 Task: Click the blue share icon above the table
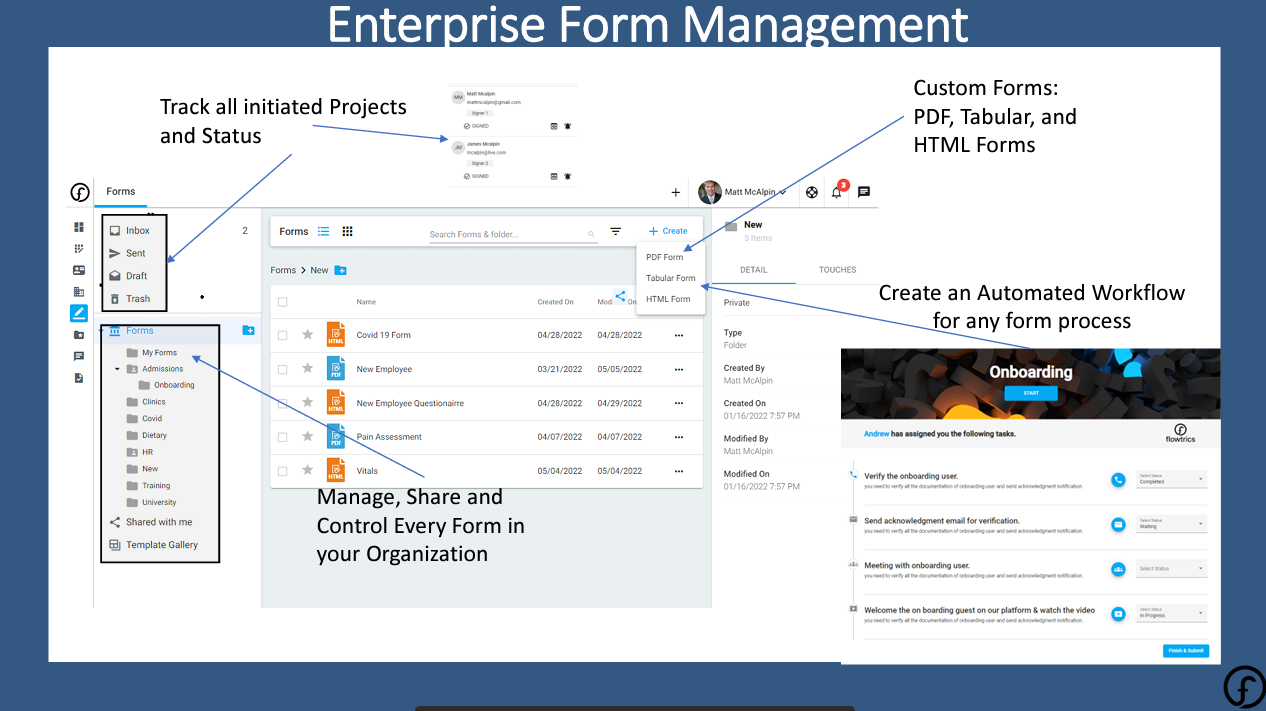(620, 296)
